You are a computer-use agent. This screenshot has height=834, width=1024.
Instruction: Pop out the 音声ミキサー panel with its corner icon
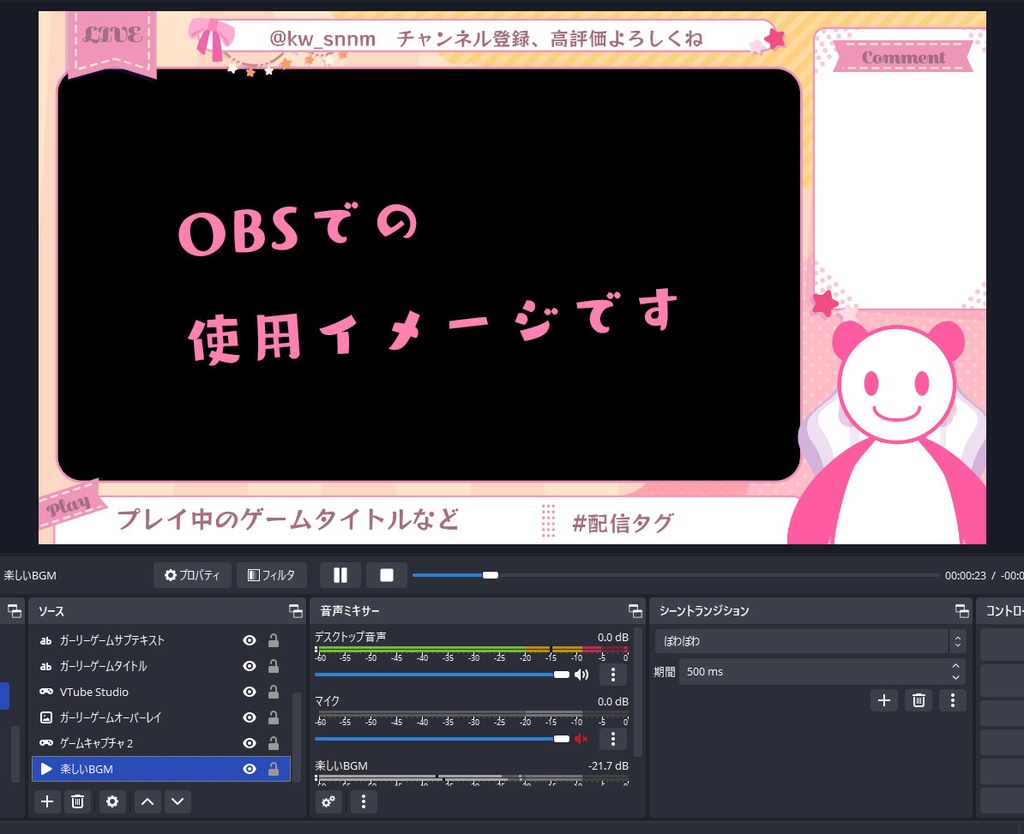coord(634,610)
